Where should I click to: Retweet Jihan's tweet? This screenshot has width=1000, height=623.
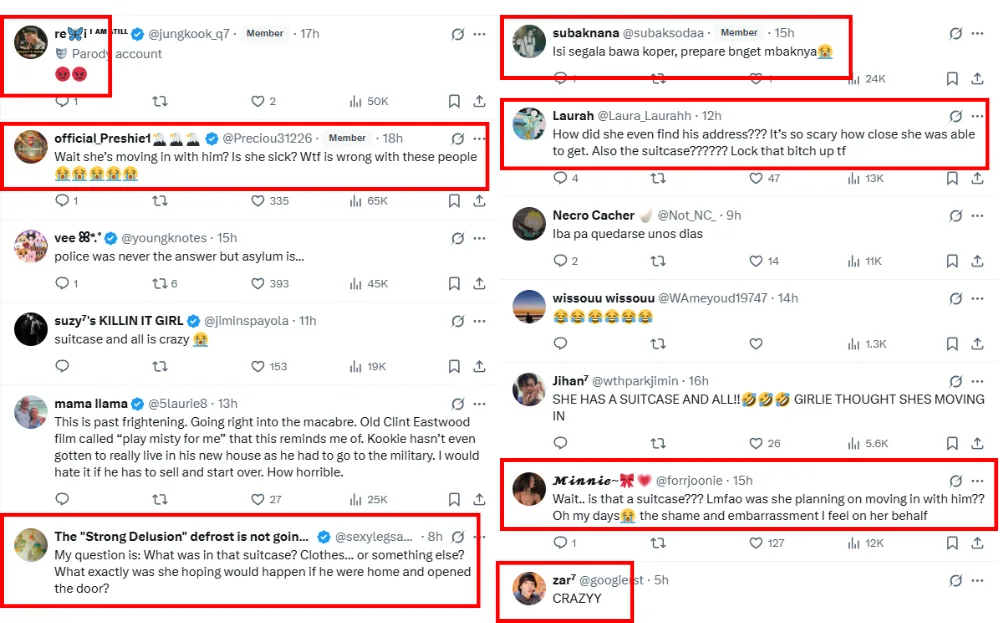658,443
